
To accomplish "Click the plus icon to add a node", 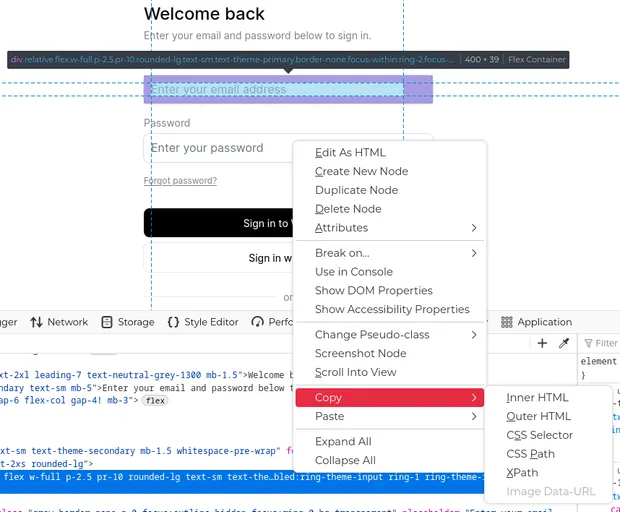I will (542, 343).
